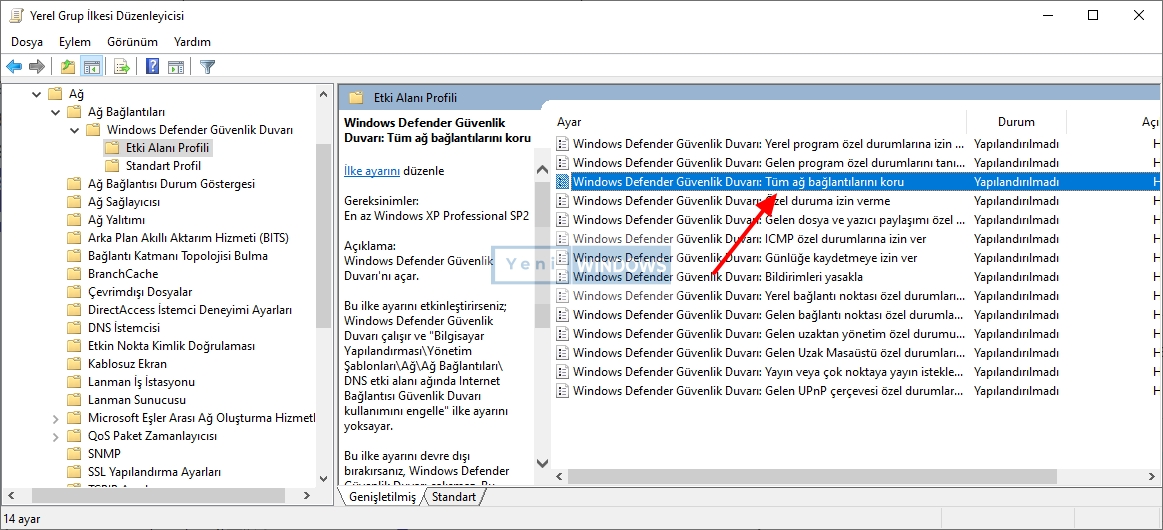The image size is (1163, 530).
Task: Sort by the Durum column header
Action: pyautogui.click(x=1016, y=122)
